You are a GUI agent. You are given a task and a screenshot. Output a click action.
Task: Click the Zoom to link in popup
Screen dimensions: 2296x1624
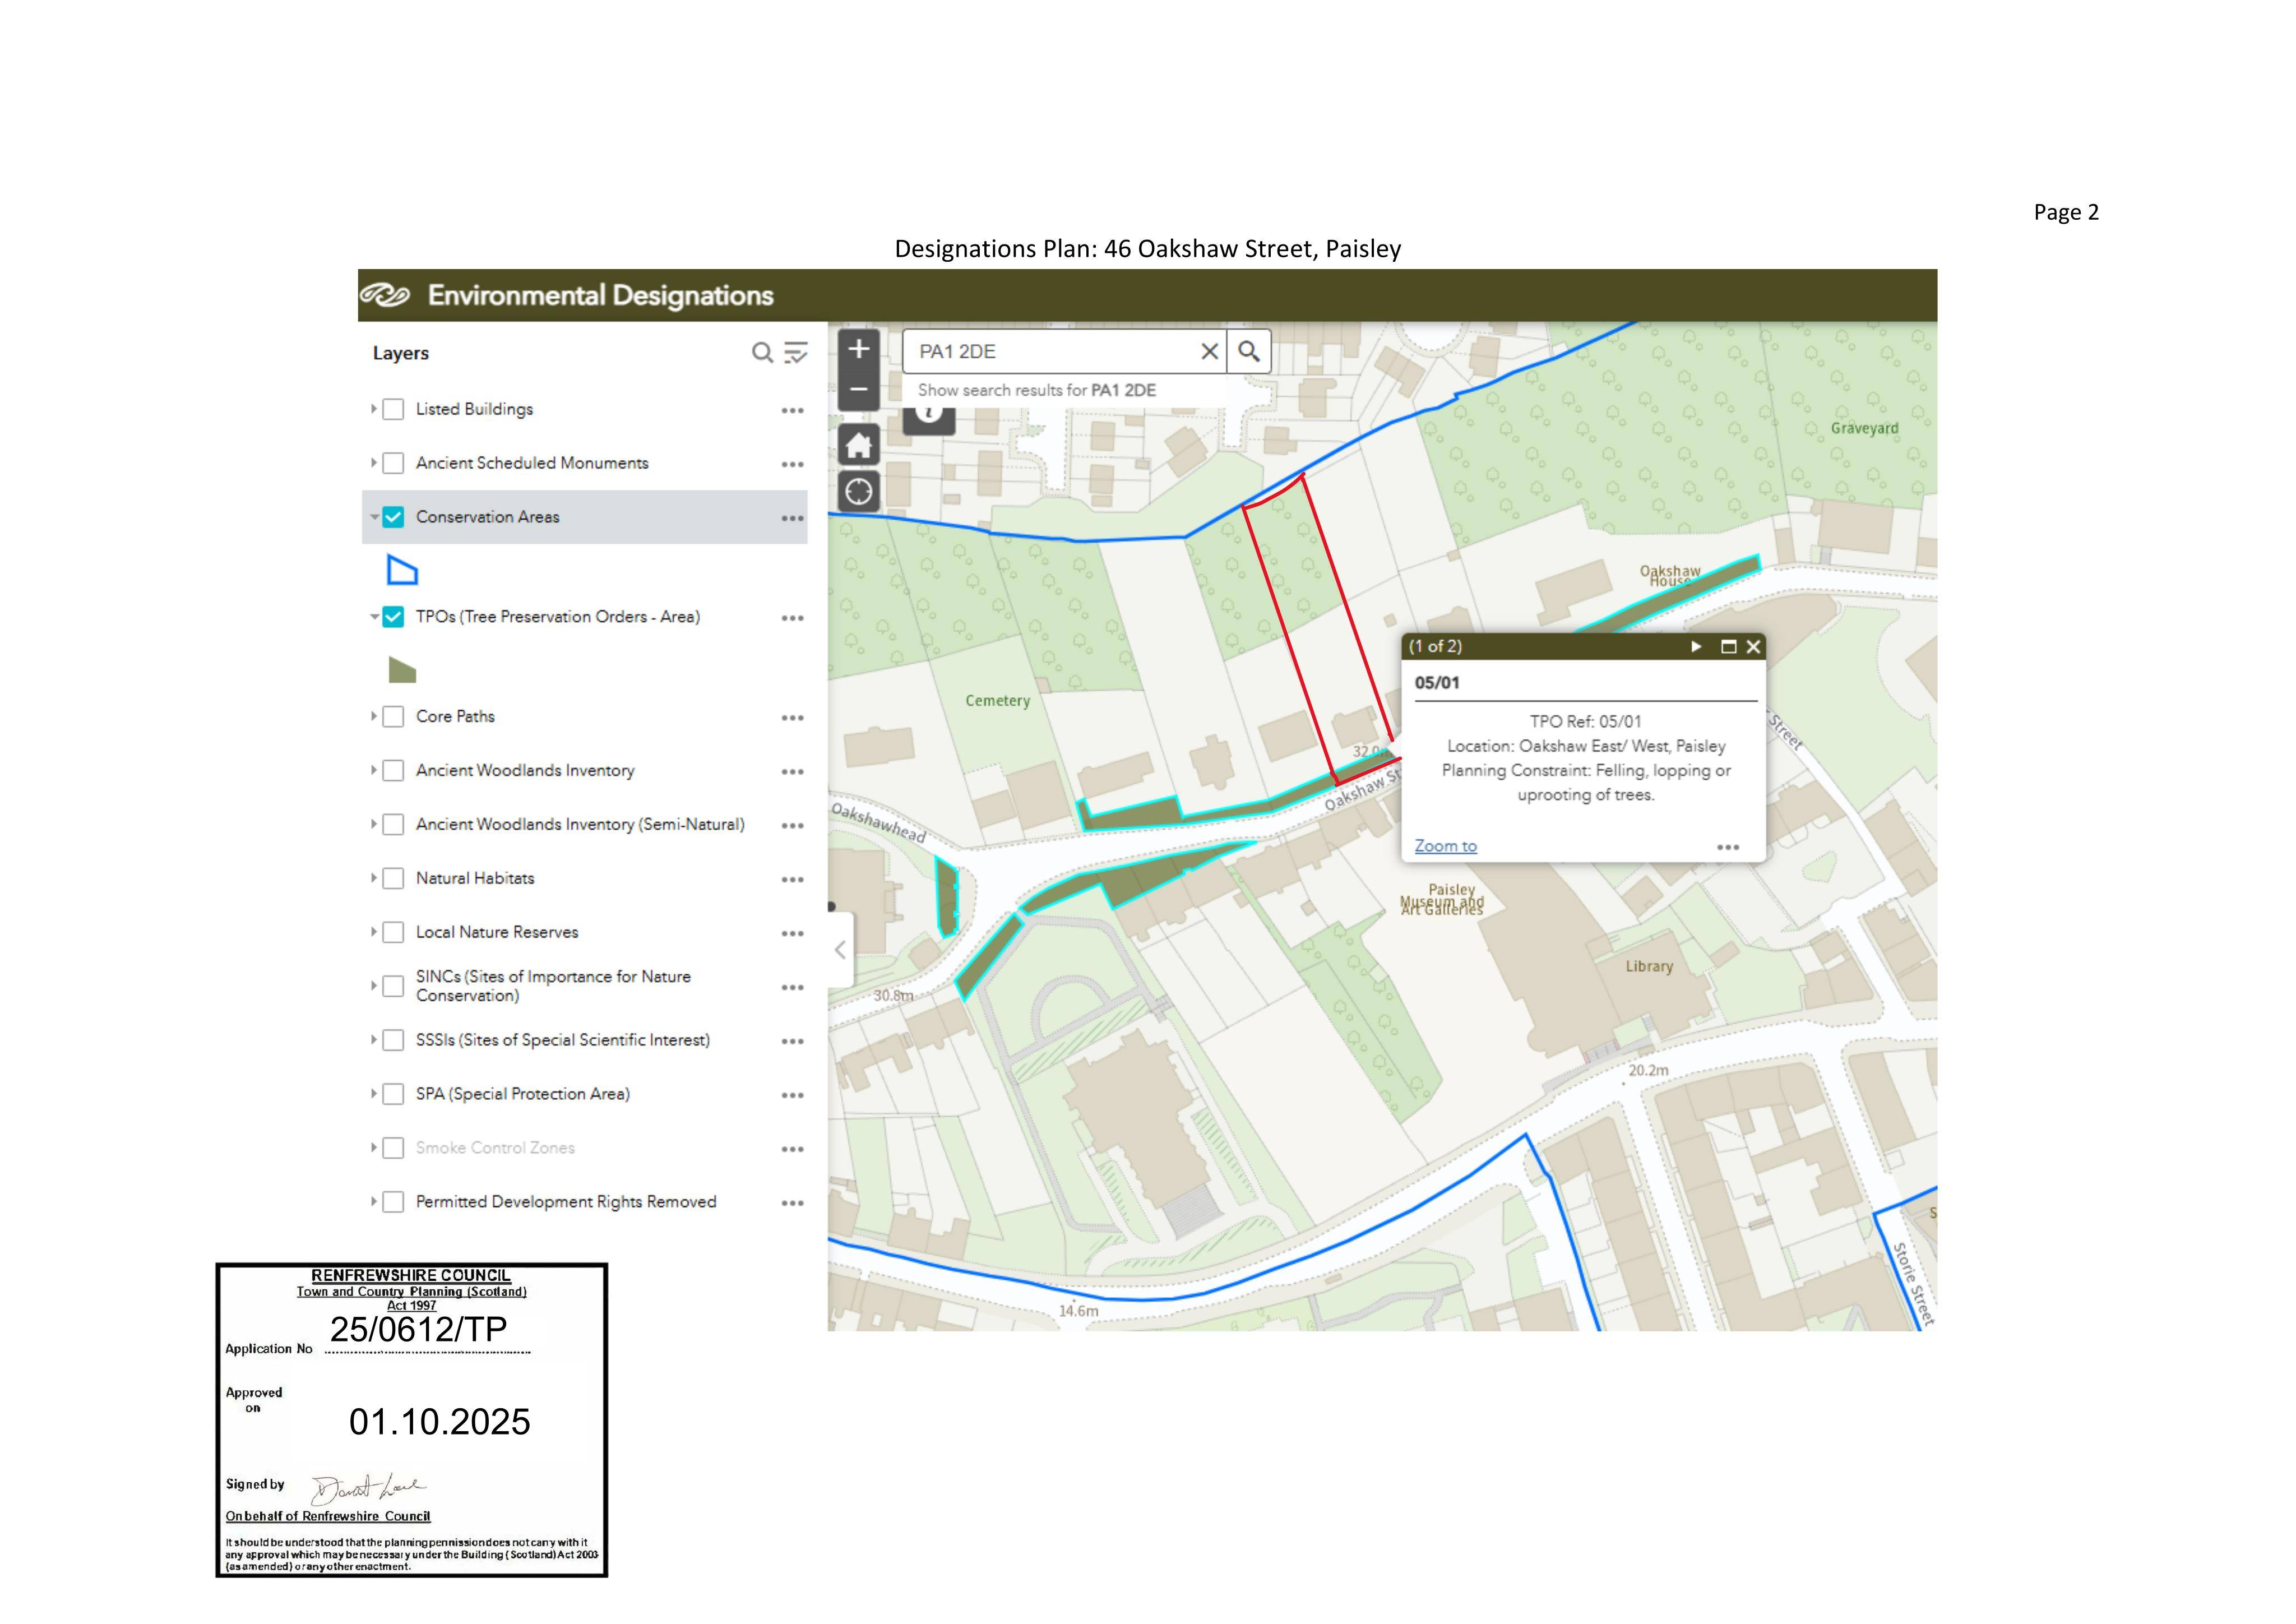[1445, 846]
